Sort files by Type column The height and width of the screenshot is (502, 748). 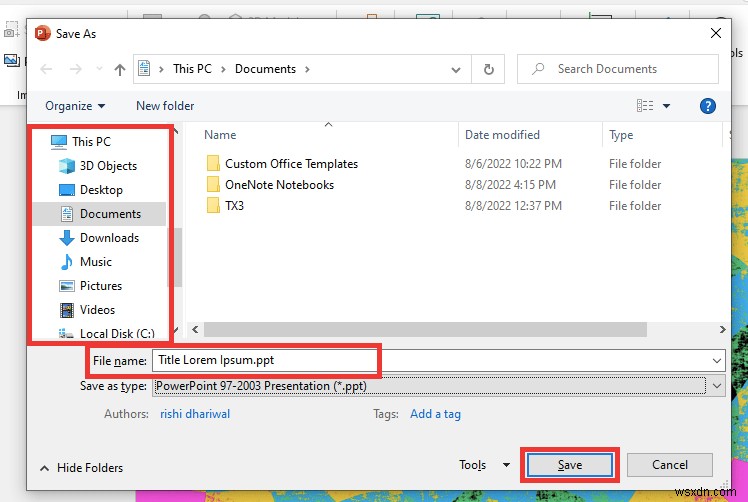pos(621,135)
